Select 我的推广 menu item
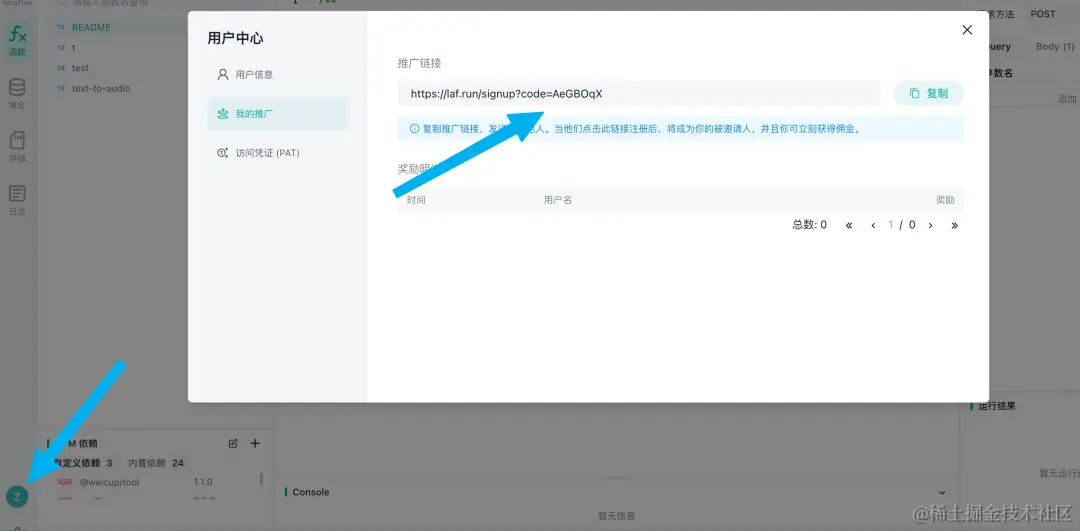1080x531 pixels. tap(278, 114)
